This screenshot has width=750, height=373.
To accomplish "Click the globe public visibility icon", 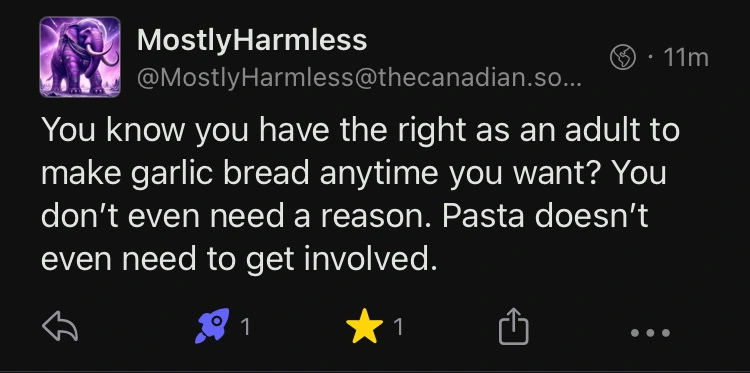I will point(623,58).
